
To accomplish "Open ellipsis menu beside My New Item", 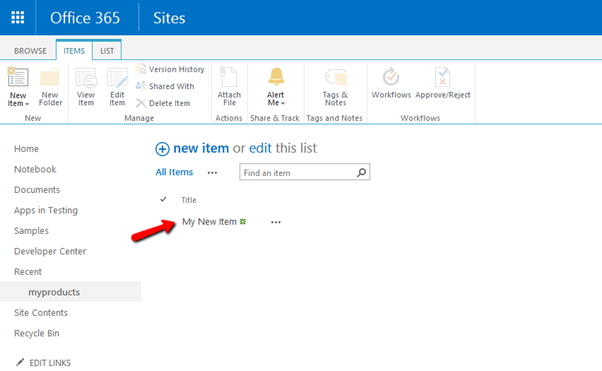I will (276, 222).
